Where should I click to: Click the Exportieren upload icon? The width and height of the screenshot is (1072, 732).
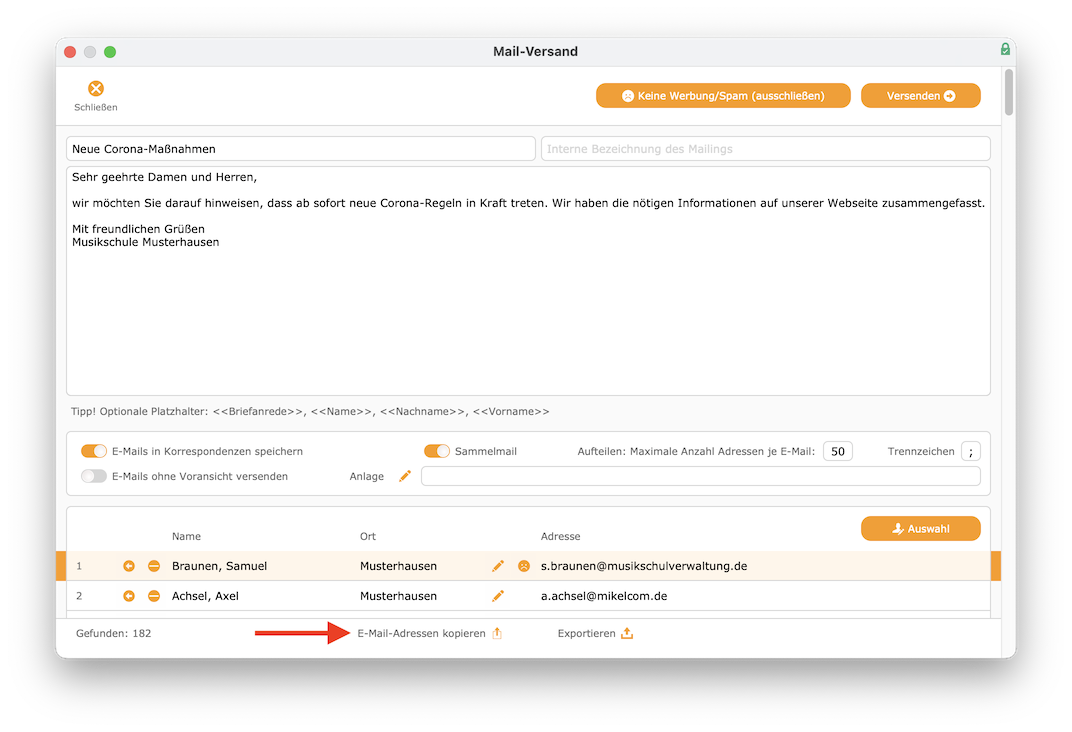(x=627, y=634)
